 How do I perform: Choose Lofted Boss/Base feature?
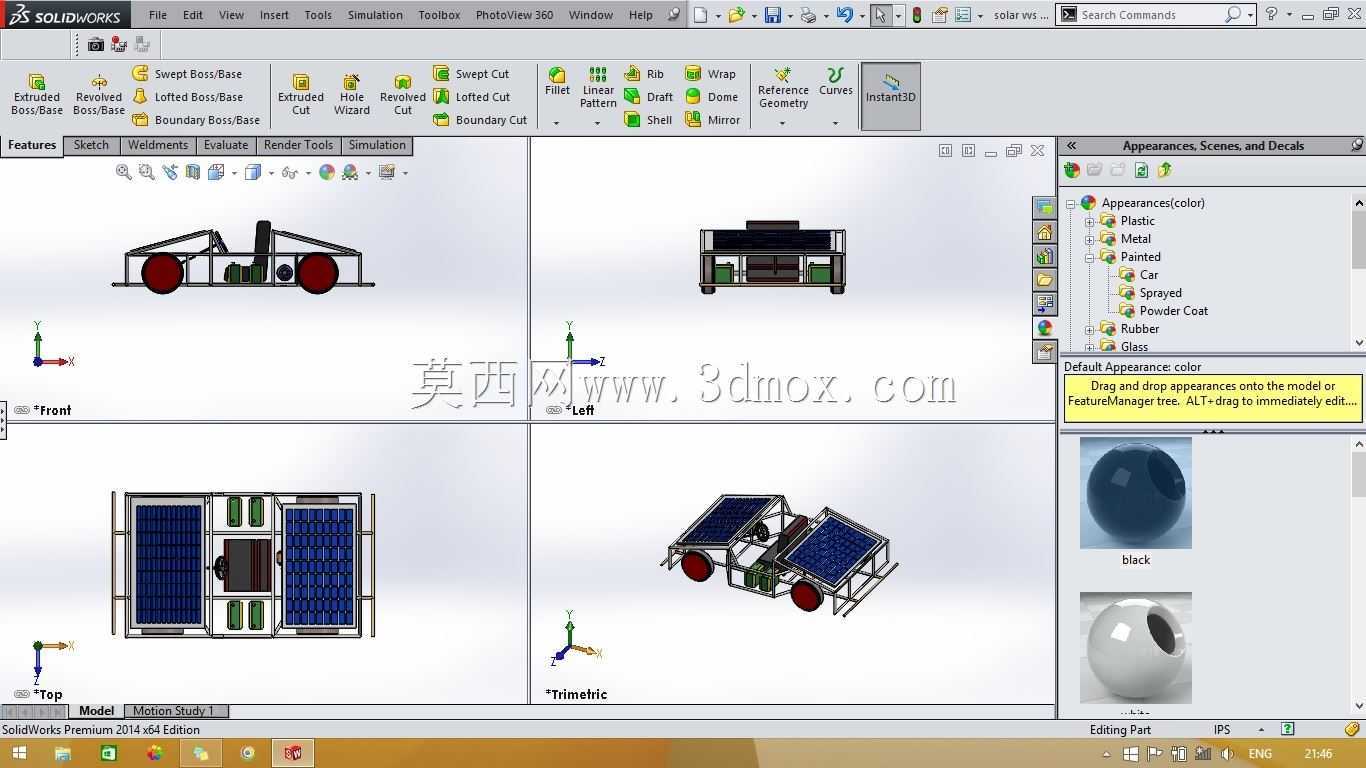pyautogui.click(x=187, y=97)
